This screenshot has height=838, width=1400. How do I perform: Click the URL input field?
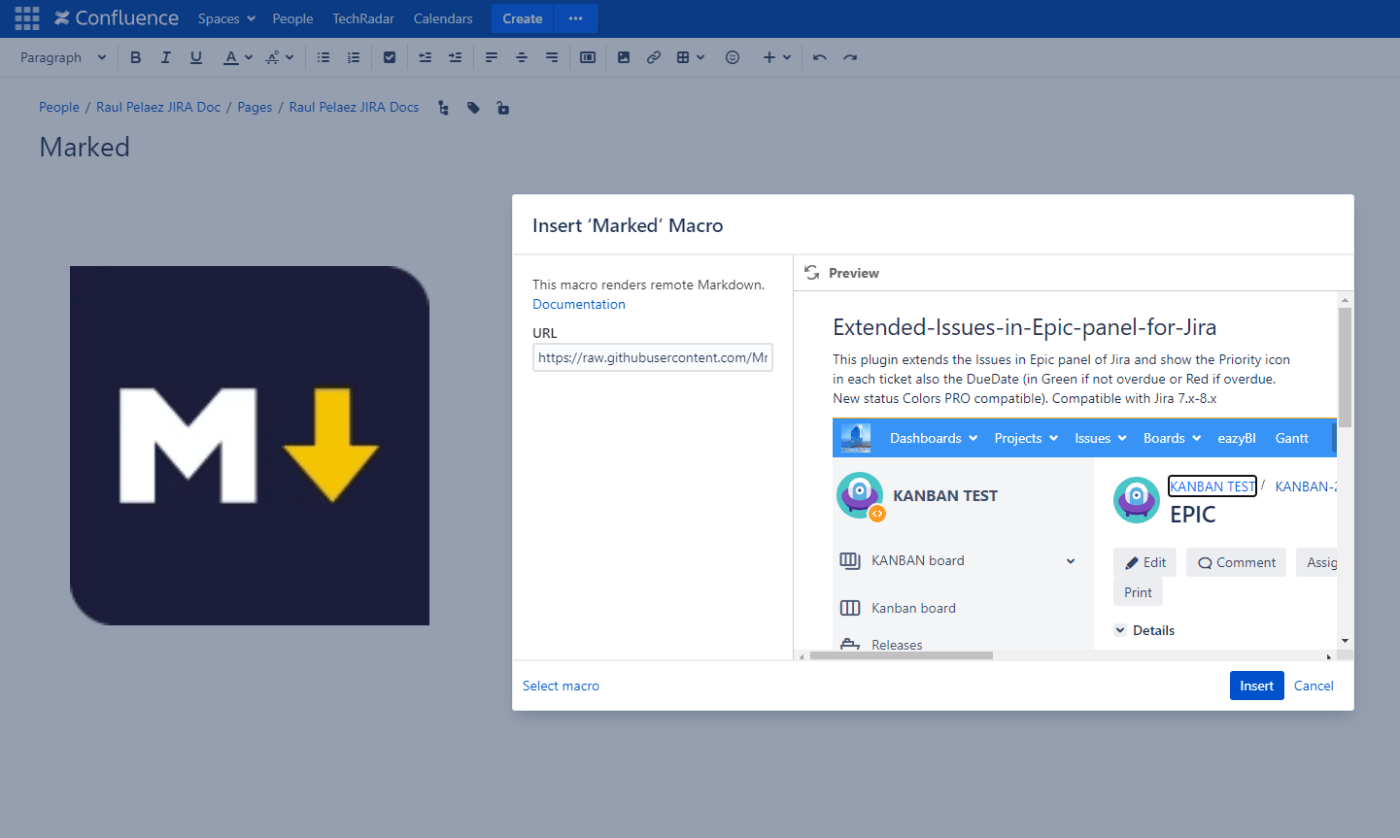tap(652, 357)
